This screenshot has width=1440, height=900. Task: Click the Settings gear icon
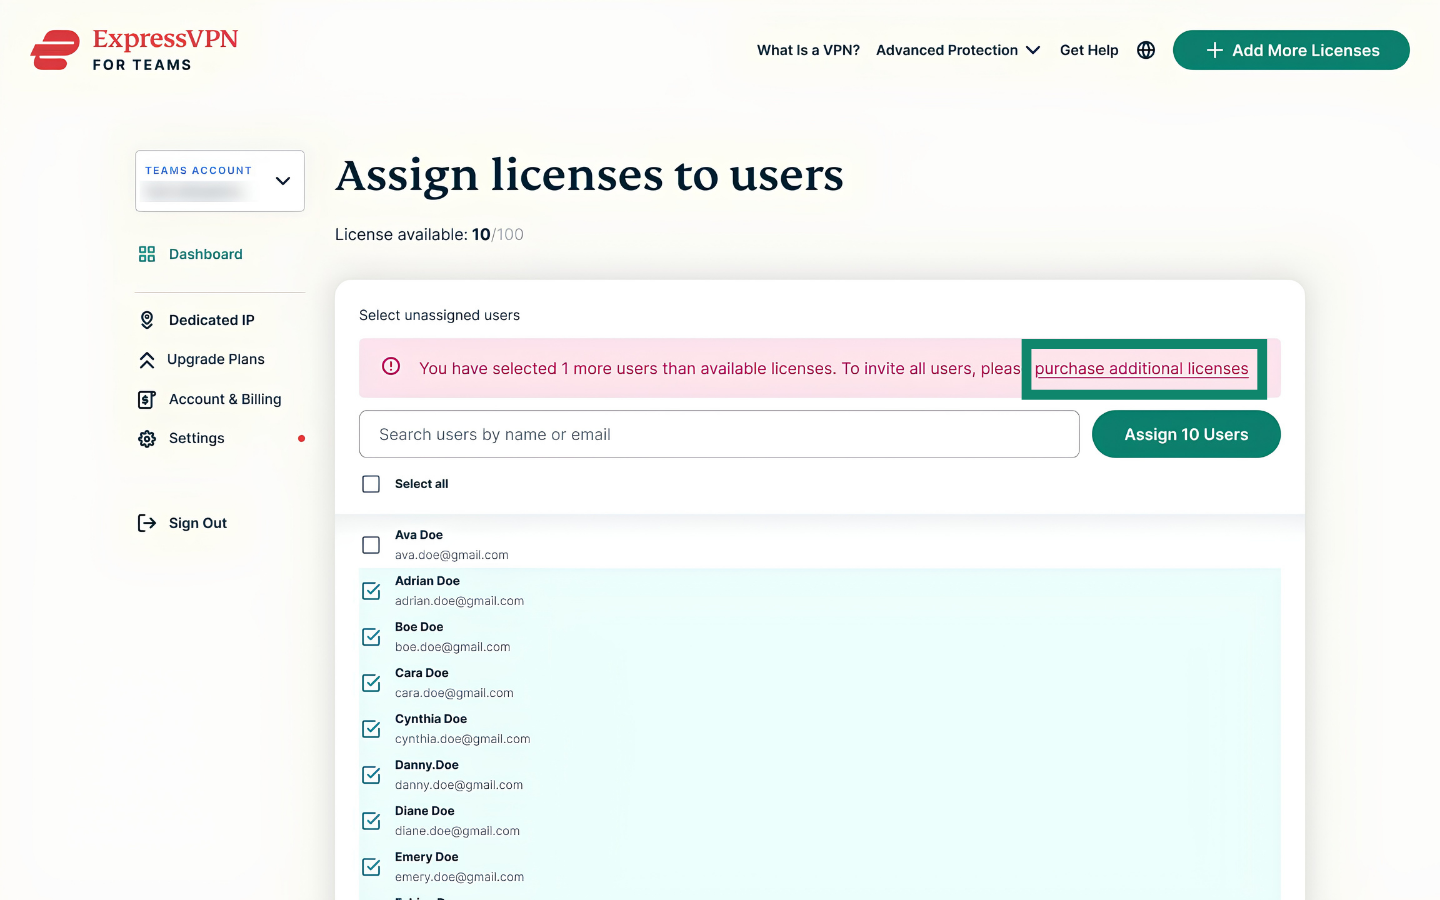coord(147,439)
